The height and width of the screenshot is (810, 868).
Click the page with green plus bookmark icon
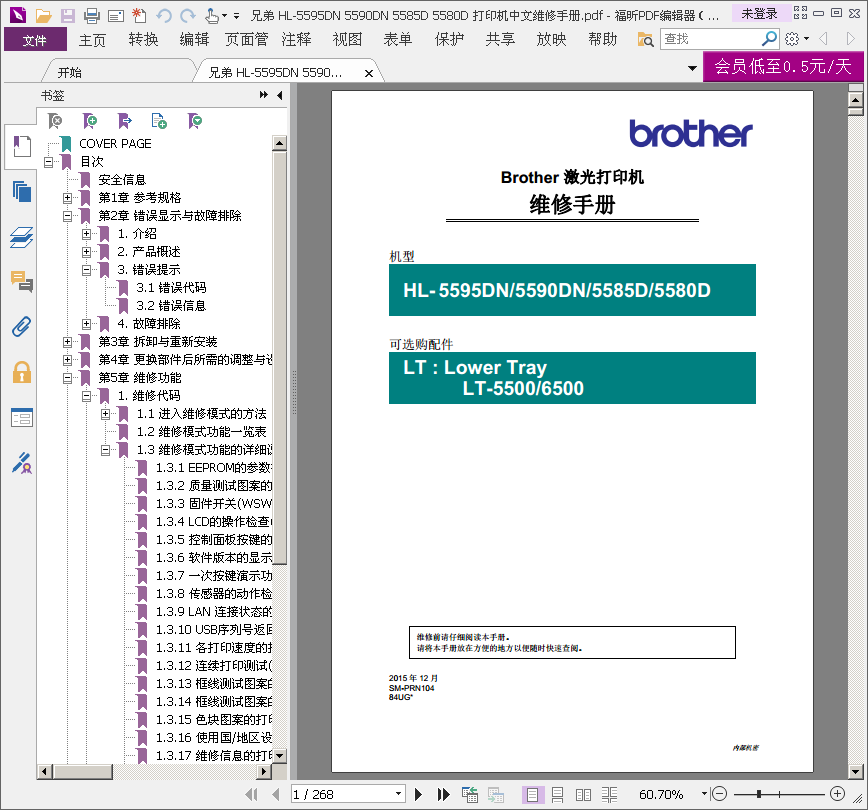tap(159, 121)
